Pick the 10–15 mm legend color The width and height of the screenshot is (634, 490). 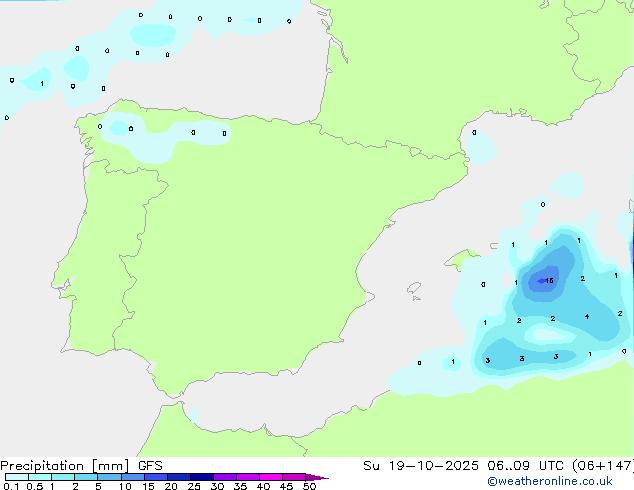click(x=132, y=477)
